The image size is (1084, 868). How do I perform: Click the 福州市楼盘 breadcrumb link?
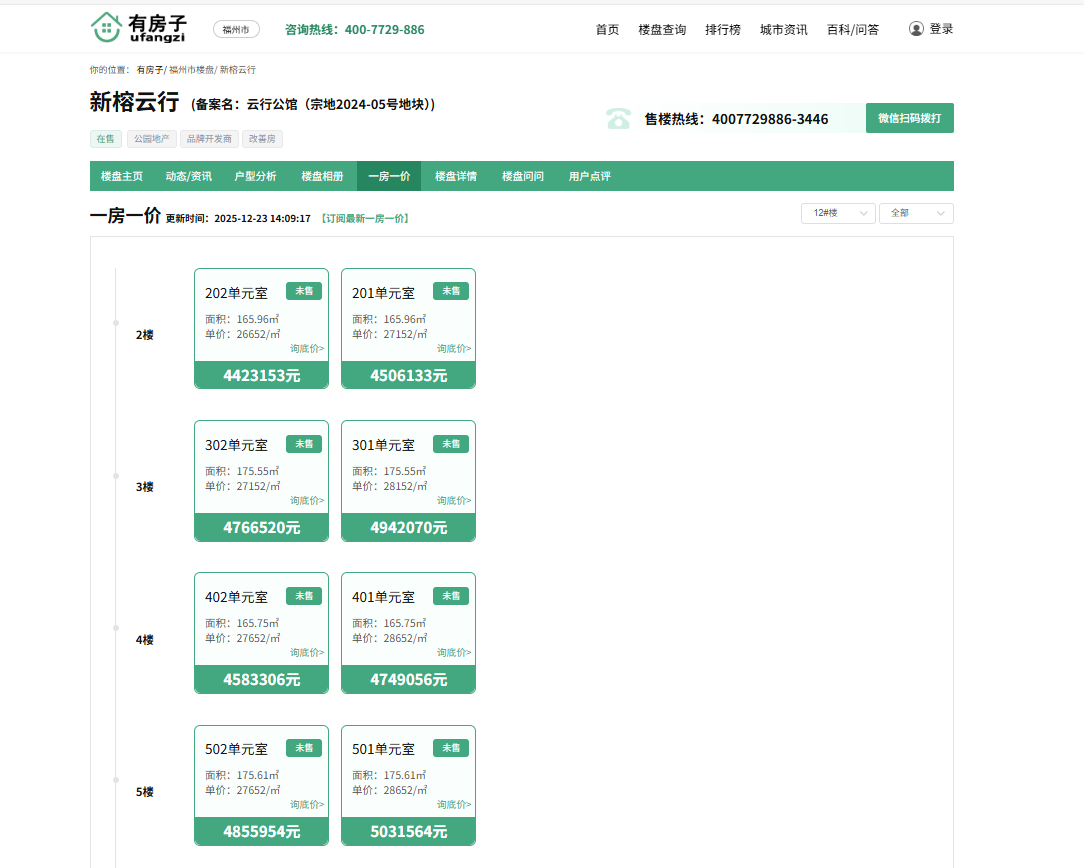[191, 70]
